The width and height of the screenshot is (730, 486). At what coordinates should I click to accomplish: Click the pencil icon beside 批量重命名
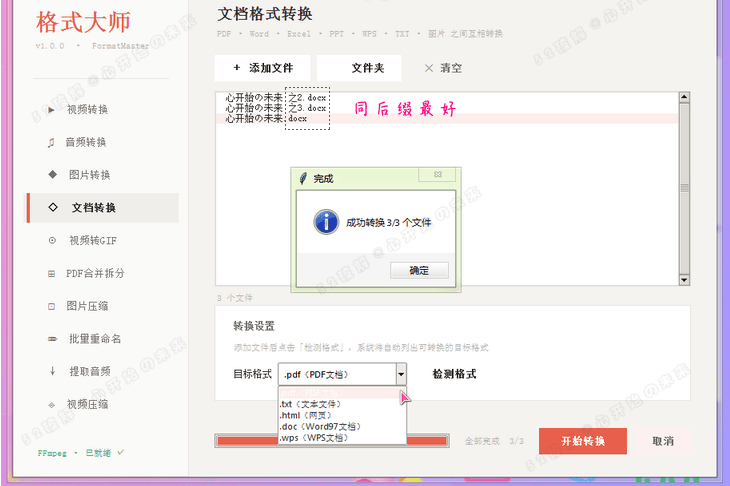point(53,339)
